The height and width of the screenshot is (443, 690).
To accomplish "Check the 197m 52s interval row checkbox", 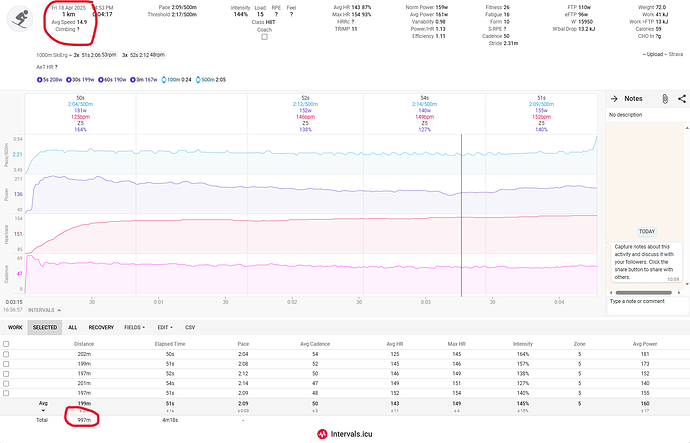I will 6,373.
